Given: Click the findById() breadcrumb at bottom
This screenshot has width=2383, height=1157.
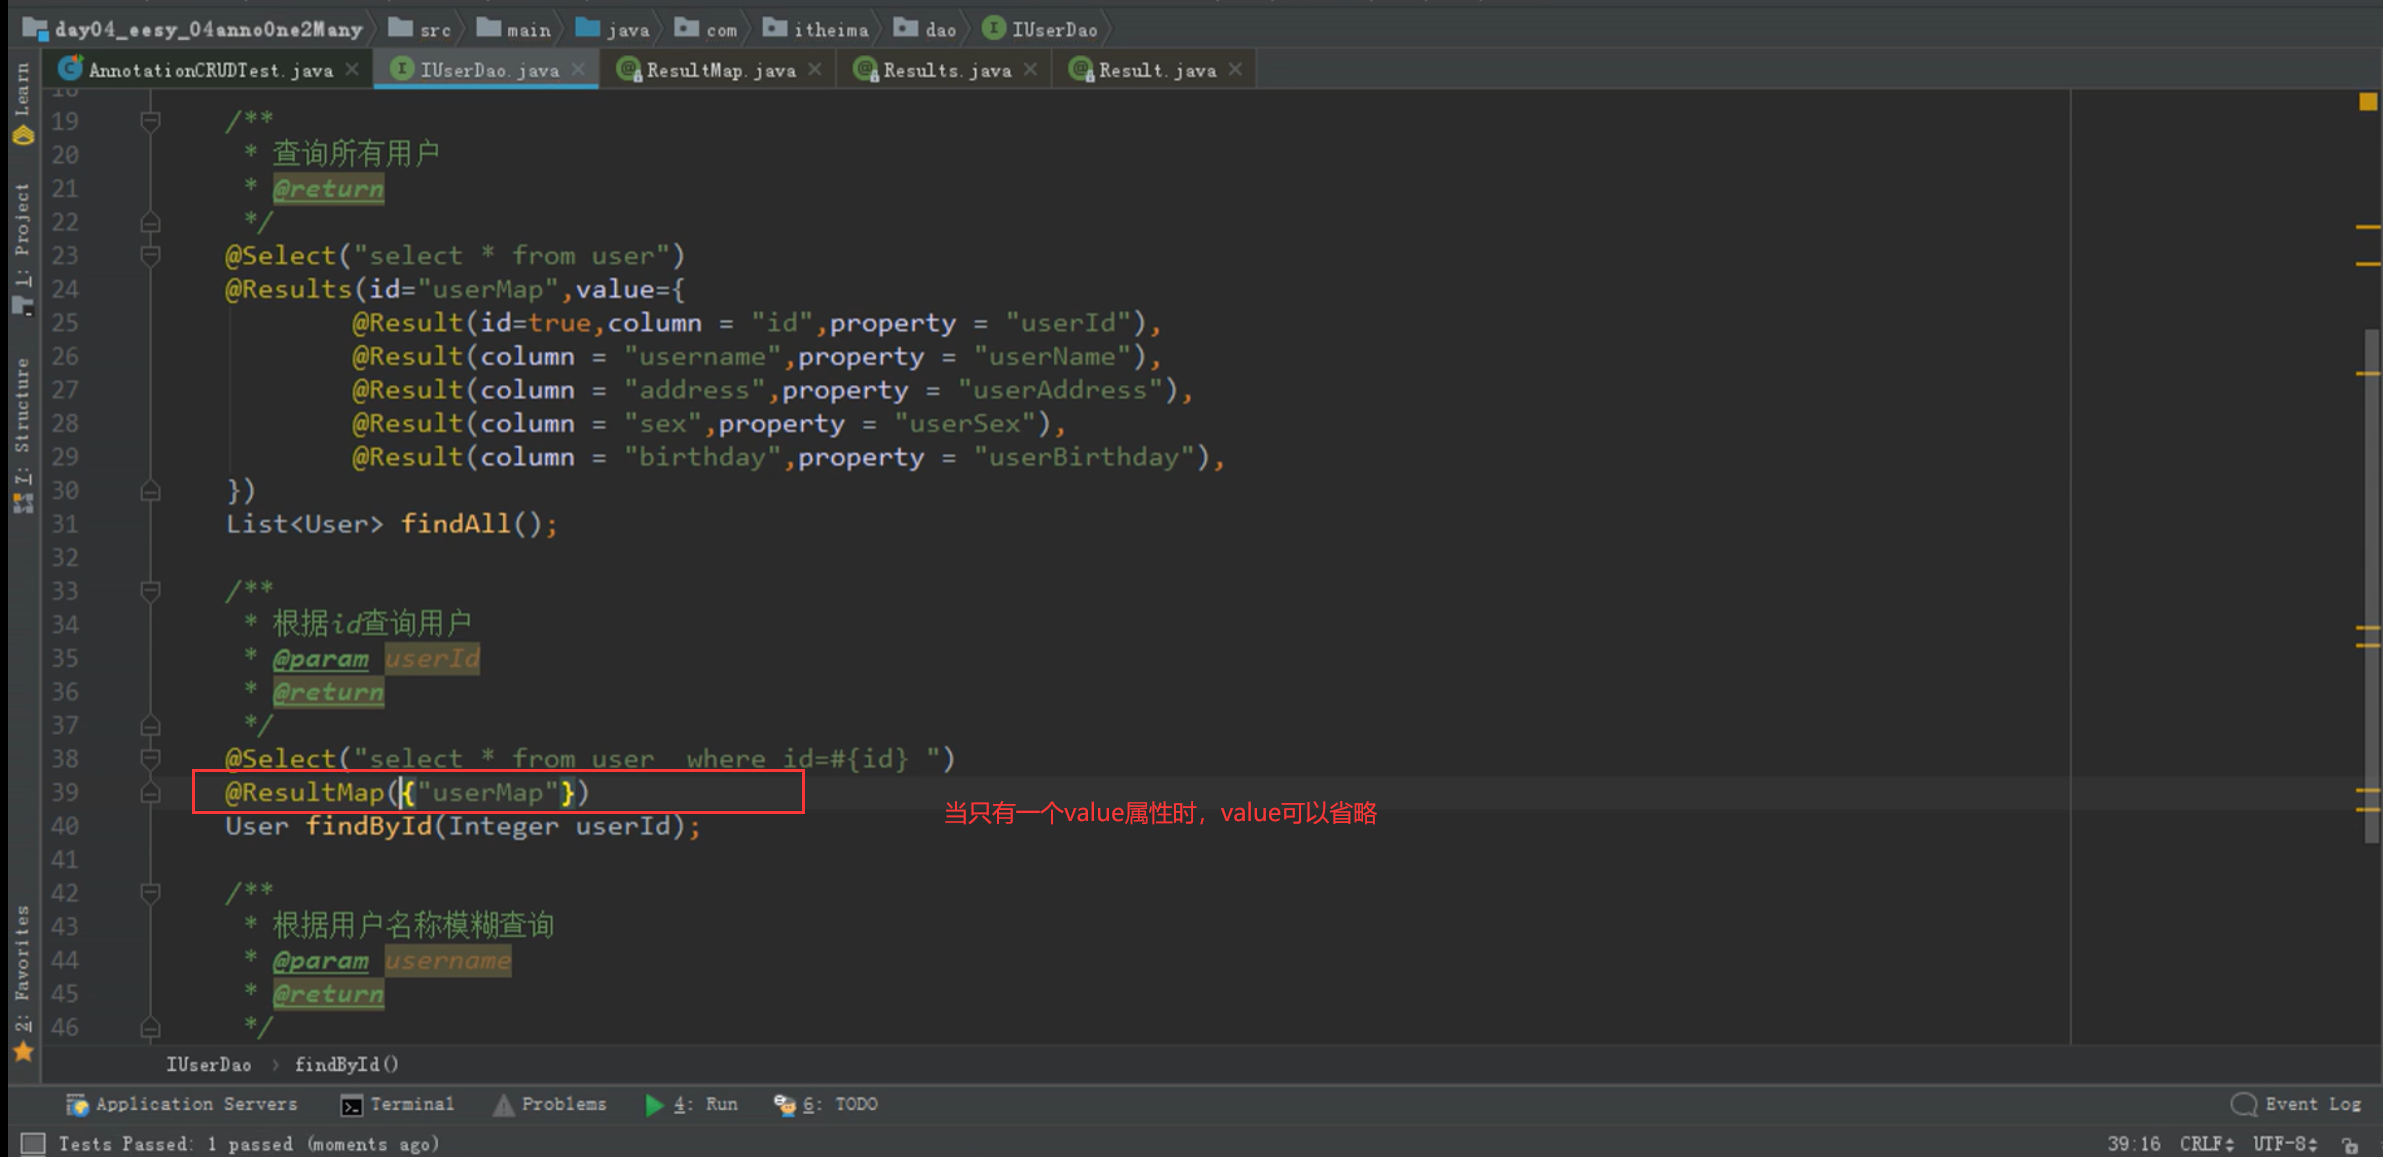Looking at the screenshot, I should point(346,1065).
